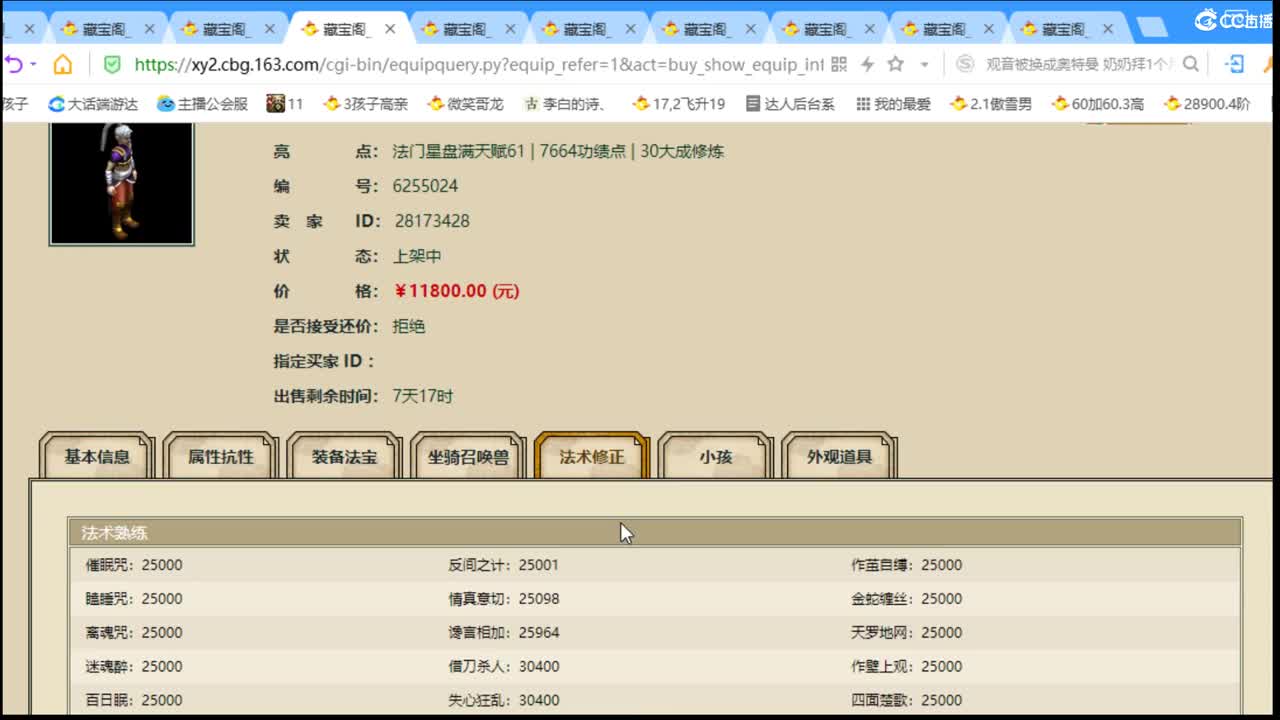Viewport: 1280px width, 720px height.
Task: Click the 离魂咒：25000 entry
Action: (134, 633)
